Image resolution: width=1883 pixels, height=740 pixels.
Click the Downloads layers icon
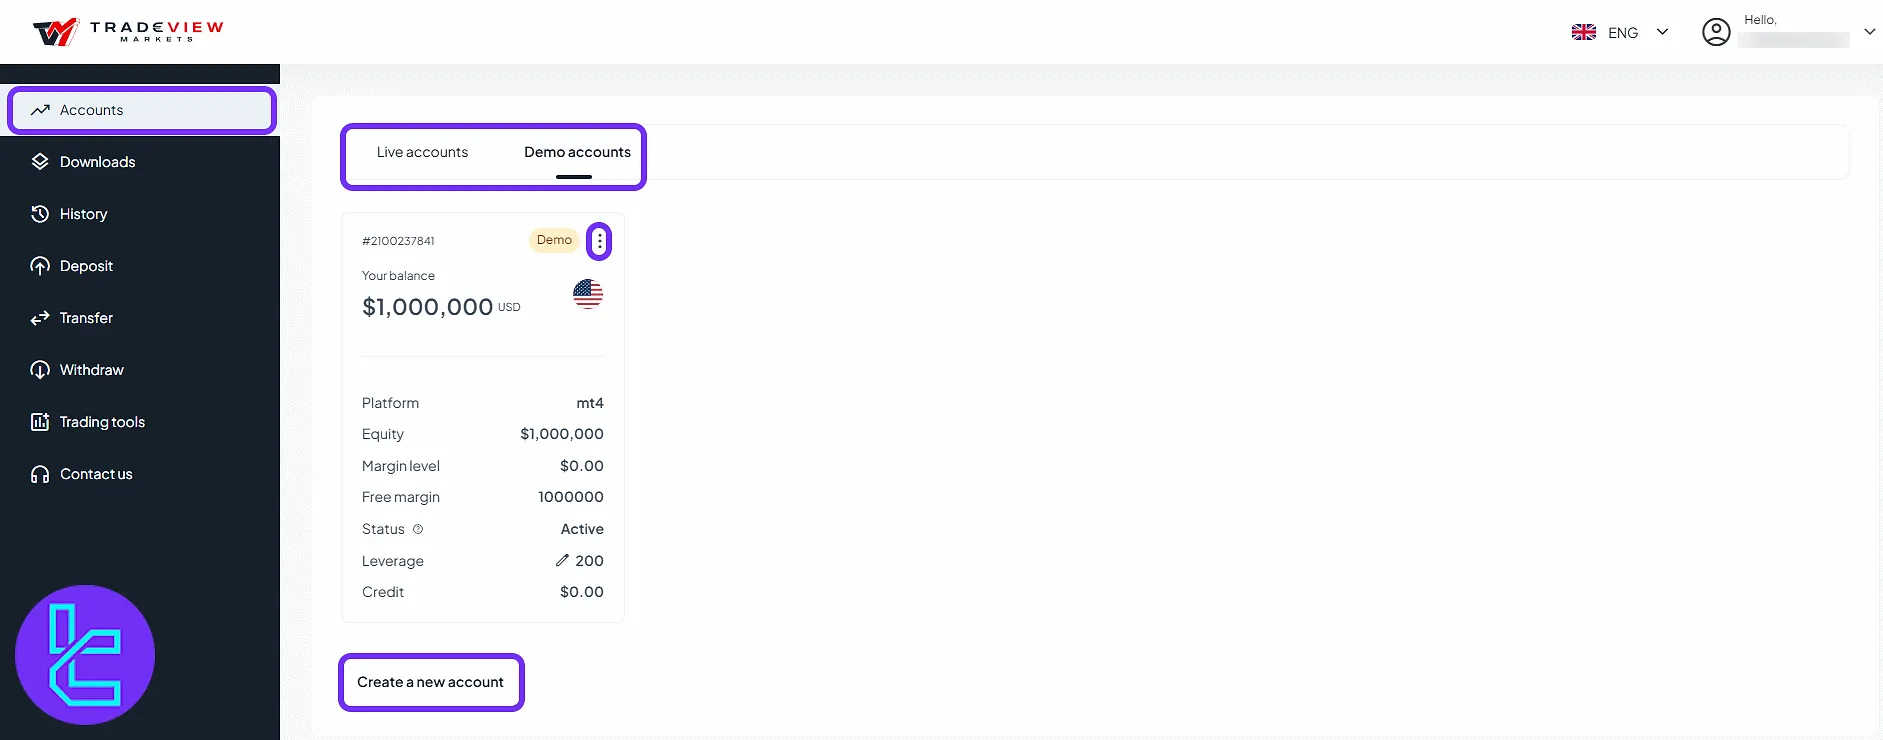pos(40,162)
